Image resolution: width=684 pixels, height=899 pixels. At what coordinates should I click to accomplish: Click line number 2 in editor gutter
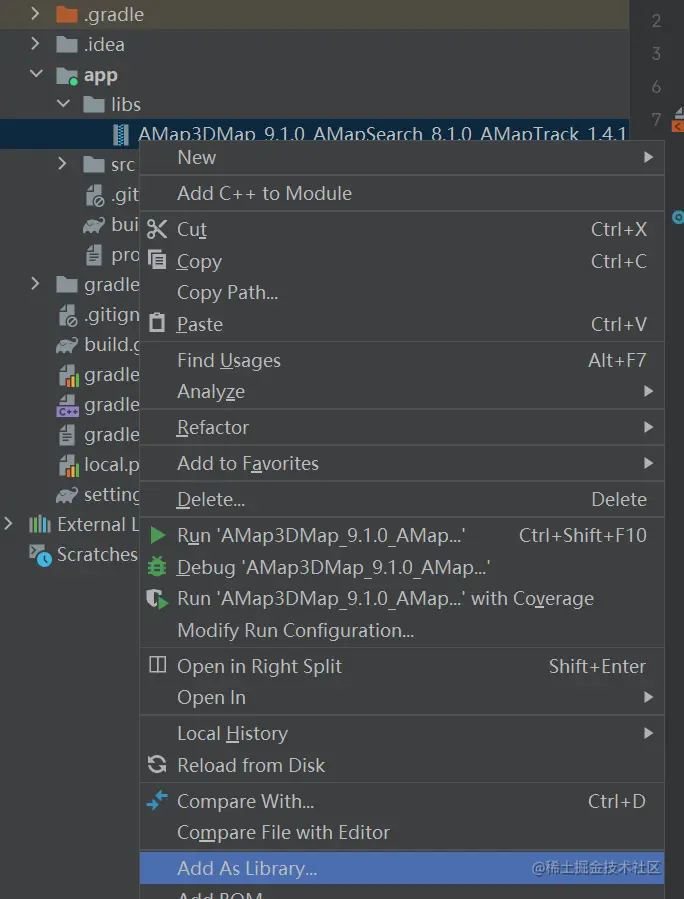point(656,21)
